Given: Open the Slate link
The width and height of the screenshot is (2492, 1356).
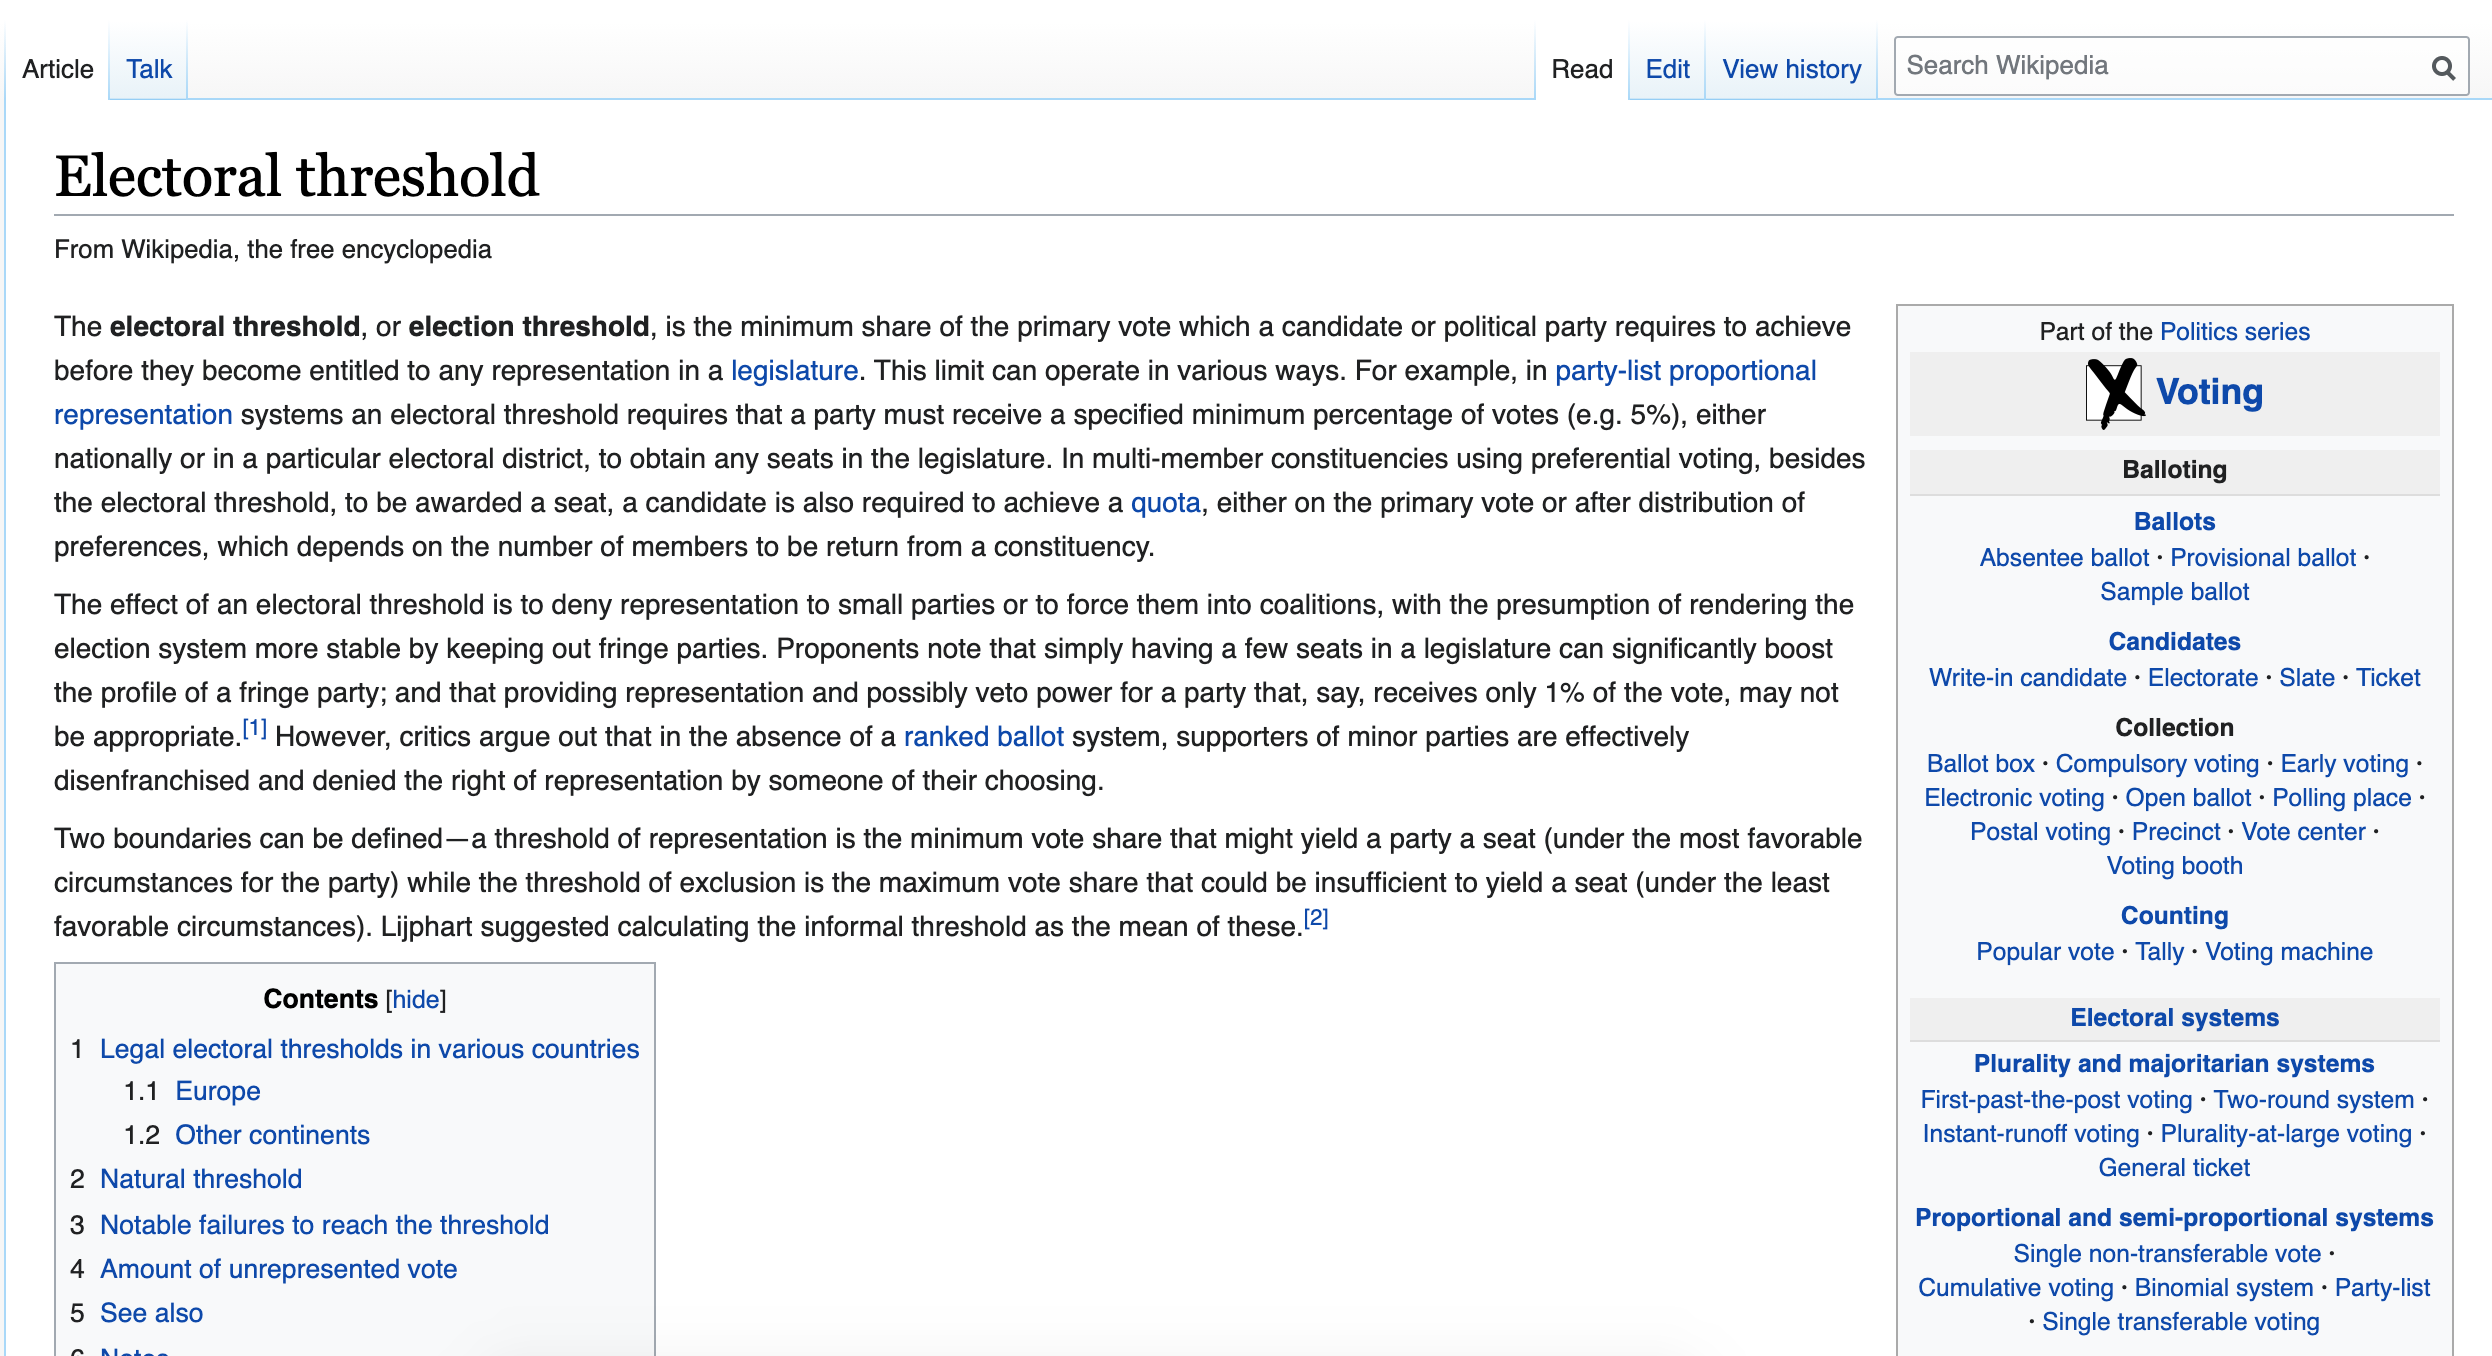Looking at the screenshot, I should point(2306,678).
